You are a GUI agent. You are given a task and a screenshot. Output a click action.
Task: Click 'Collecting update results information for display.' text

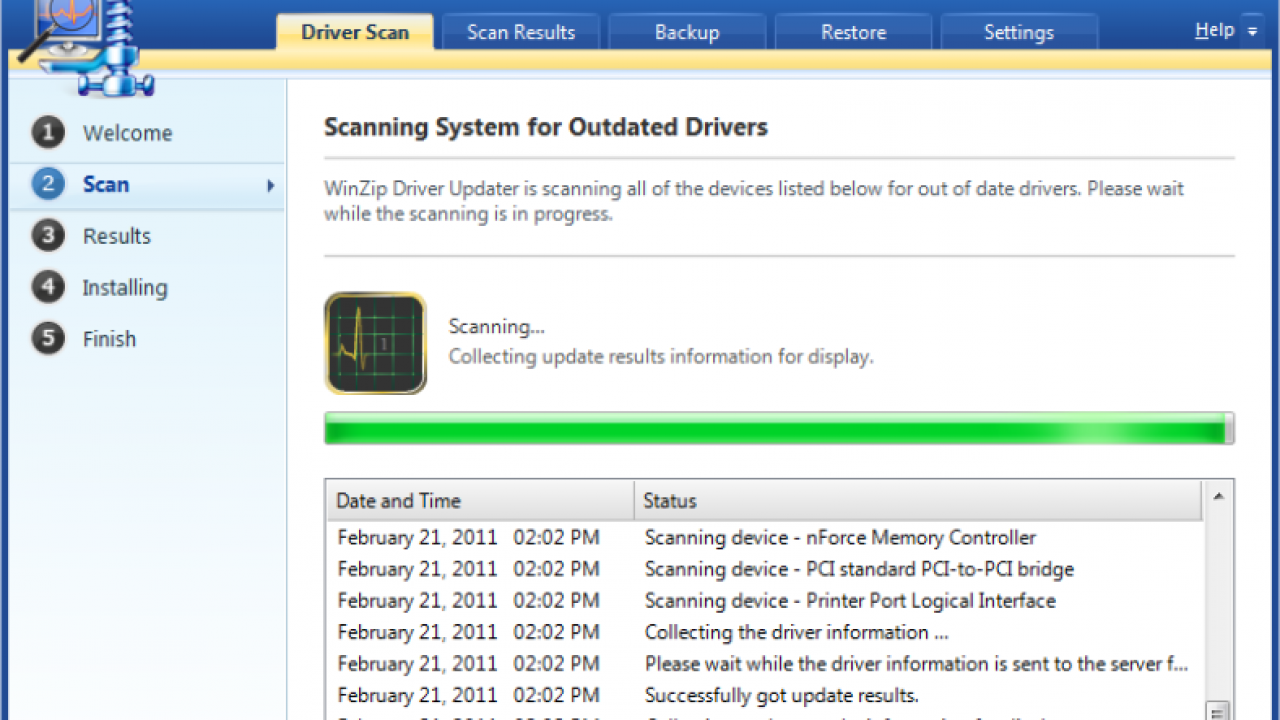(x=661, y=357)
